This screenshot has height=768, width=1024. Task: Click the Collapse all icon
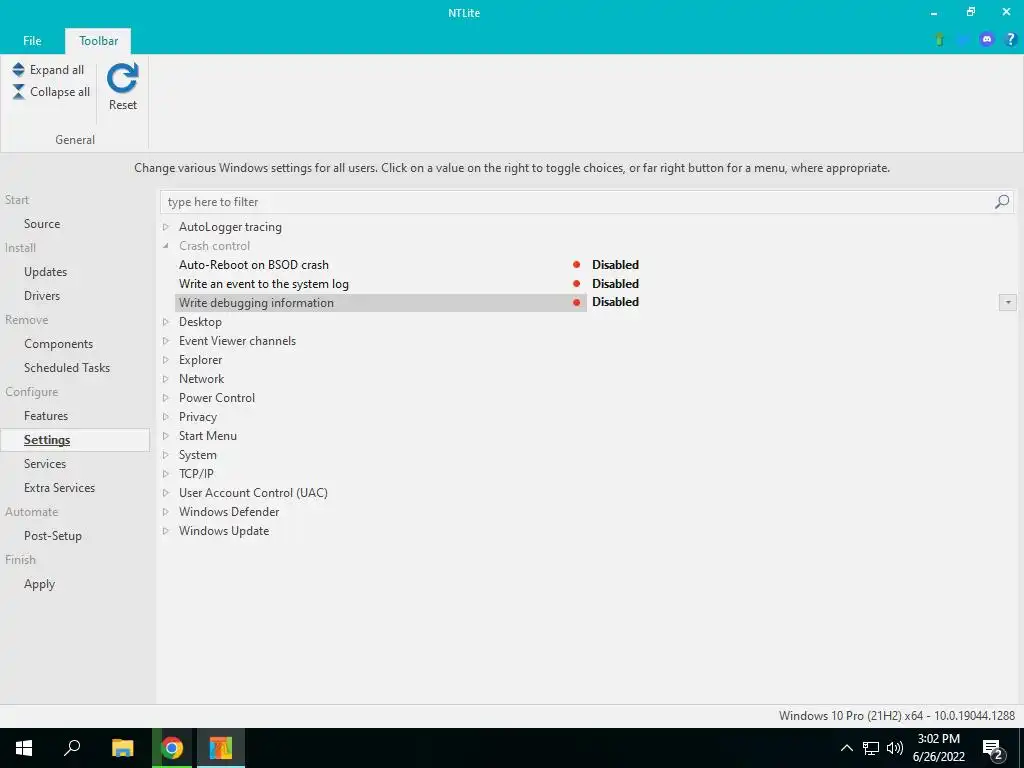(x=18, y=91)
